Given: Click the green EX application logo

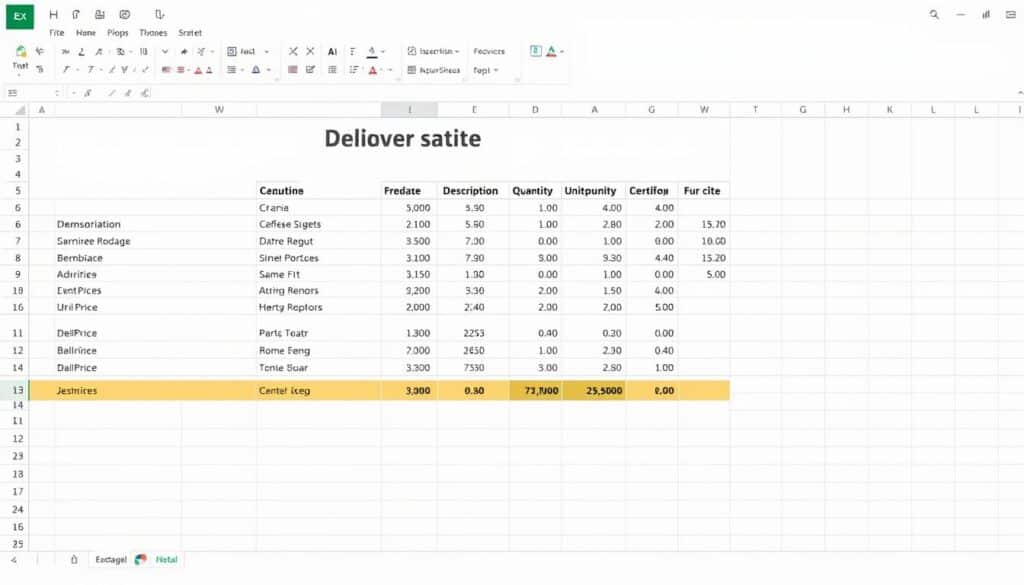Looking at the screenshot, I should click(x=20, y=16).
